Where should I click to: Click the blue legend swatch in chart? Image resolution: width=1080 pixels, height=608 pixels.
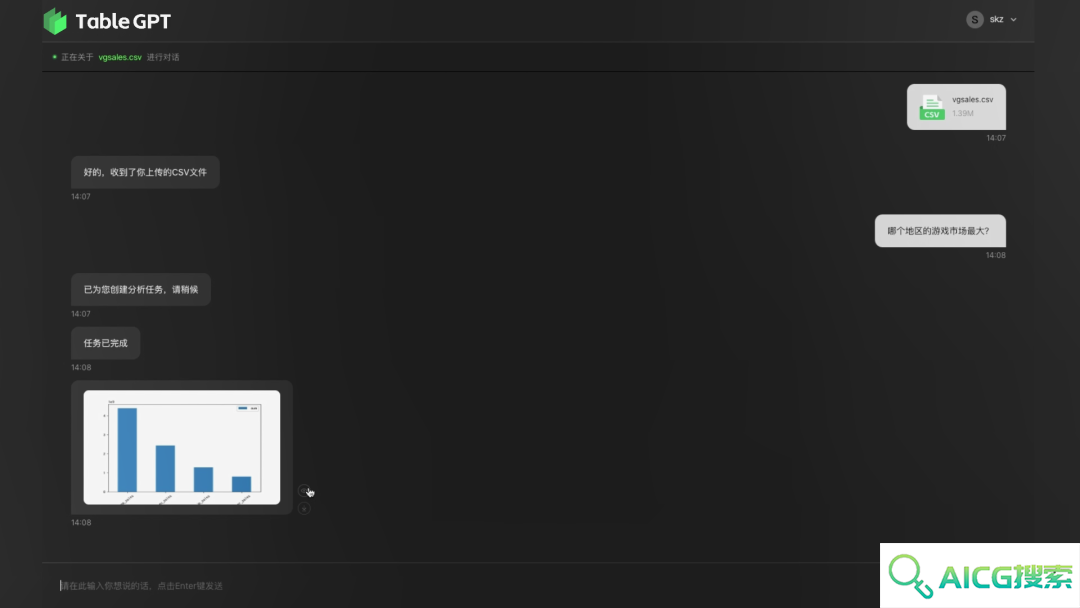coord(242,408)
